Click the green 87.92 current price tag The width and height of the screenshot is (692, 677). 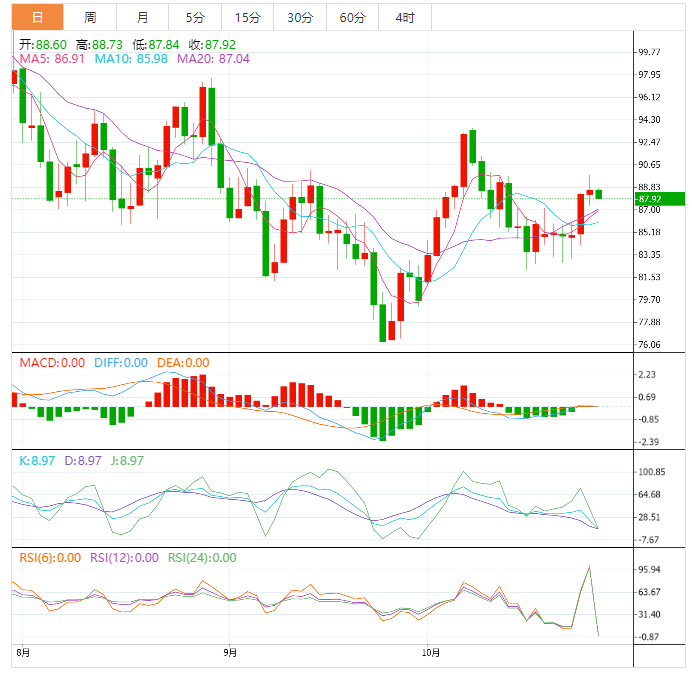tap(660, 199)
